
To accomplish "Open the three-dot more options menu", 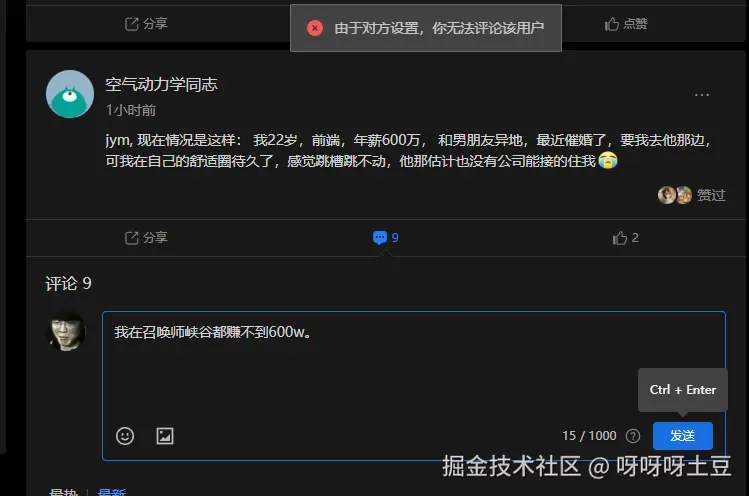I will coord(702,95).
